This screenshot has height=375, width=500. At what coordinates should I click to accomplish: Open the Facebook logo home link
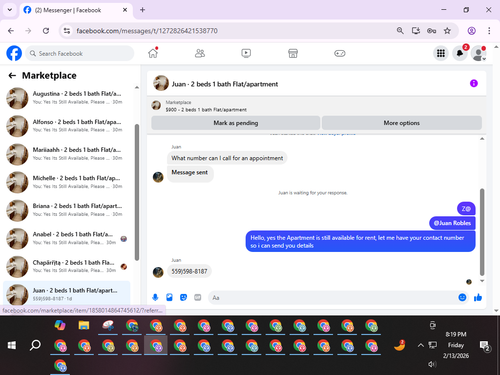(14, 53)
